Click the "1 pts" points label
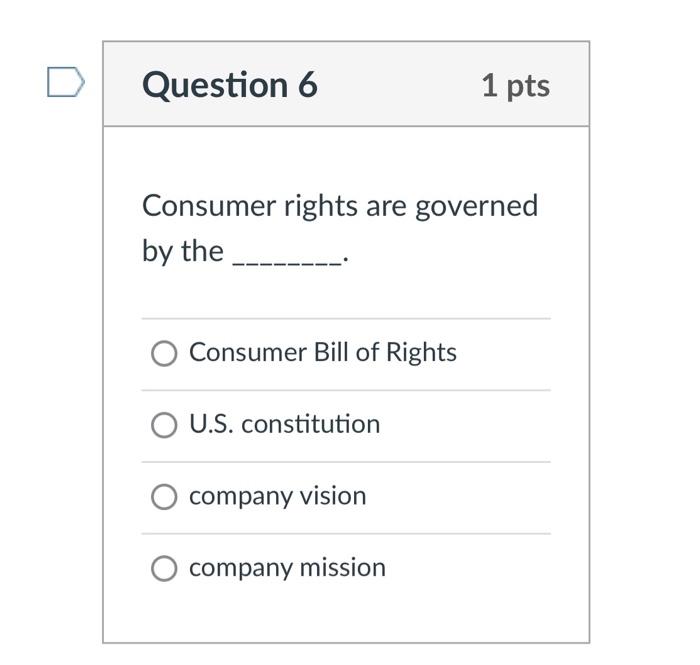 click(515, 85)
